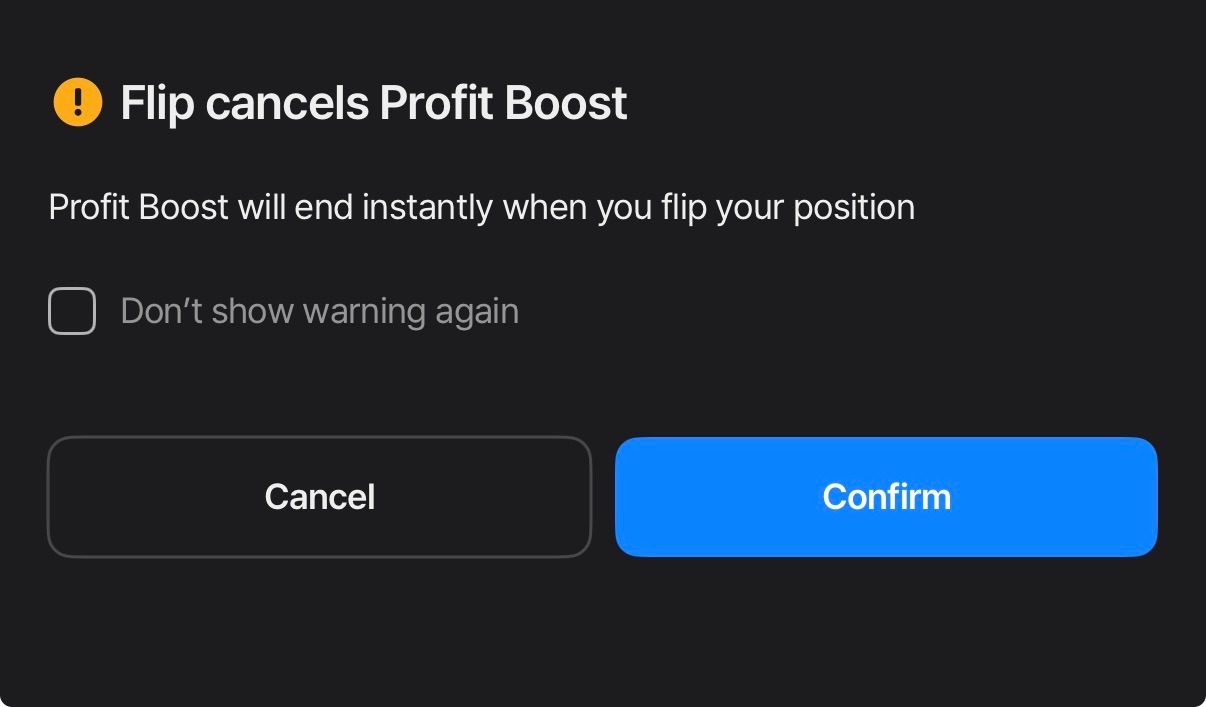Click the outlined Cancel button
This screenshot has height=707, width=1206.
(319, 496)
